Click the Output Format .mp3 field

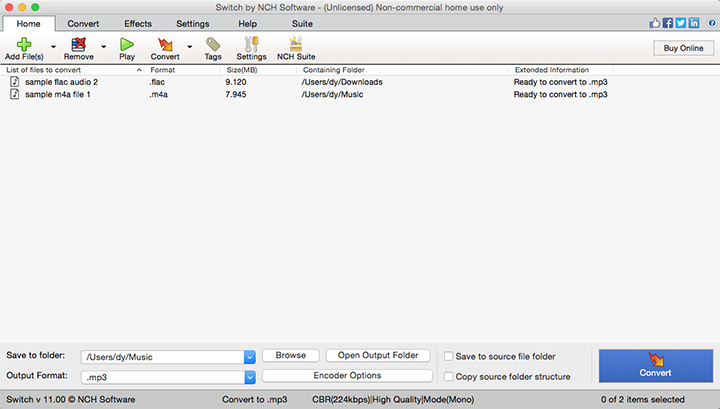pyautogui.click(x=163, y=377)
